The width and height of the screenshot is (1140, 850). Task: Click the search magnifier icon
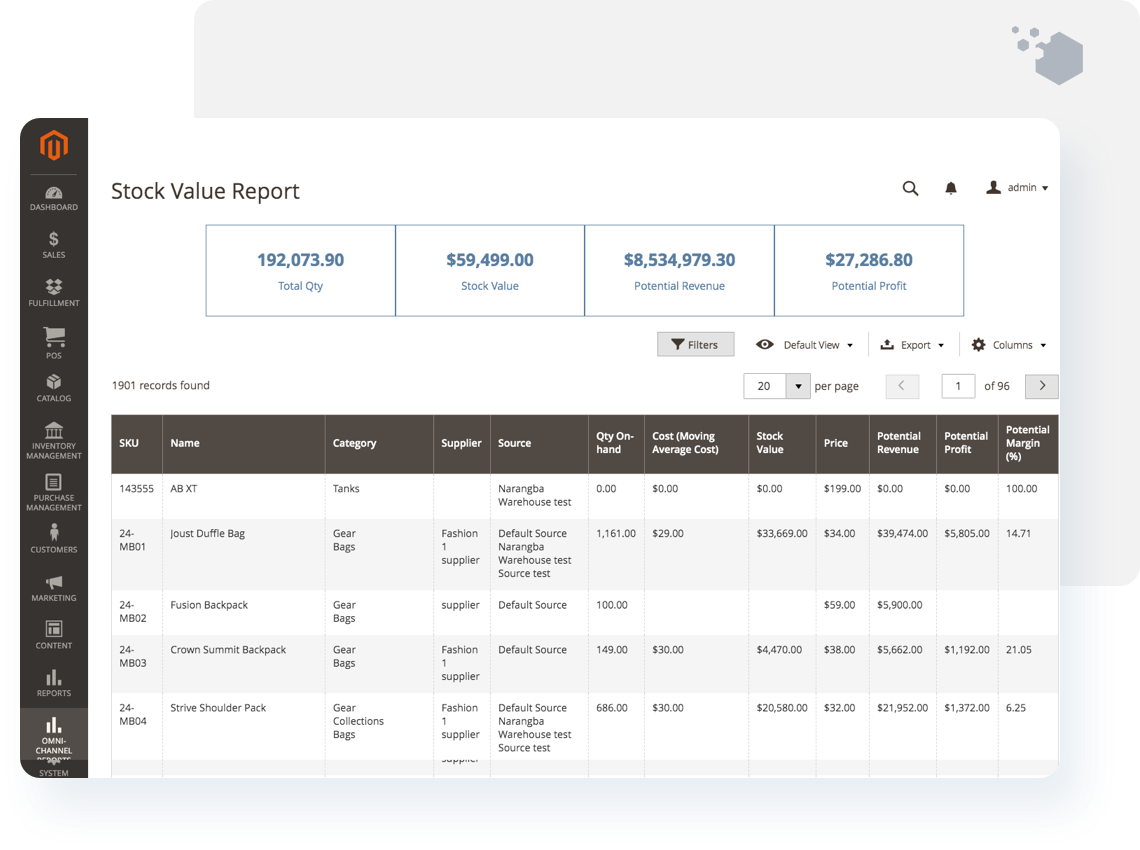[910, 188]
